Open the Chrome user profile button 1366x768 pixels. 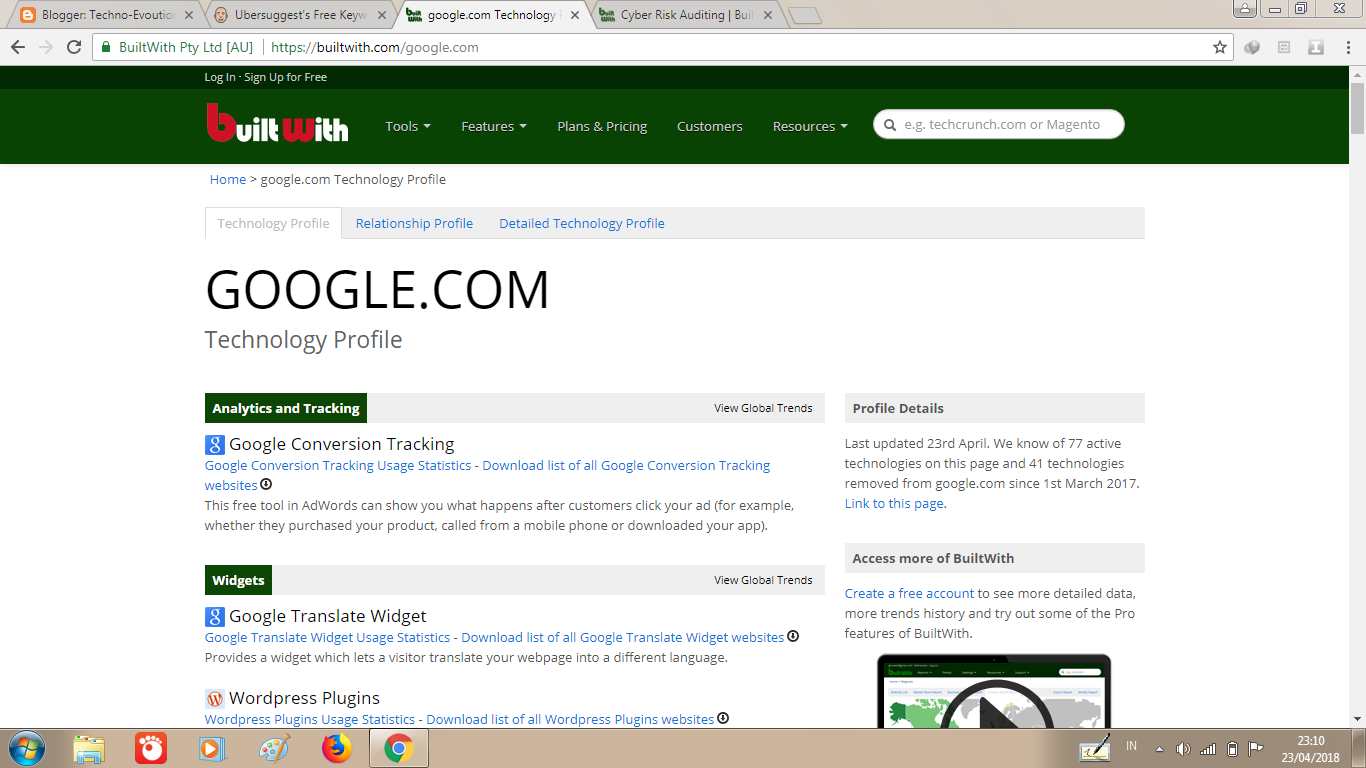tap(1245, 9)
